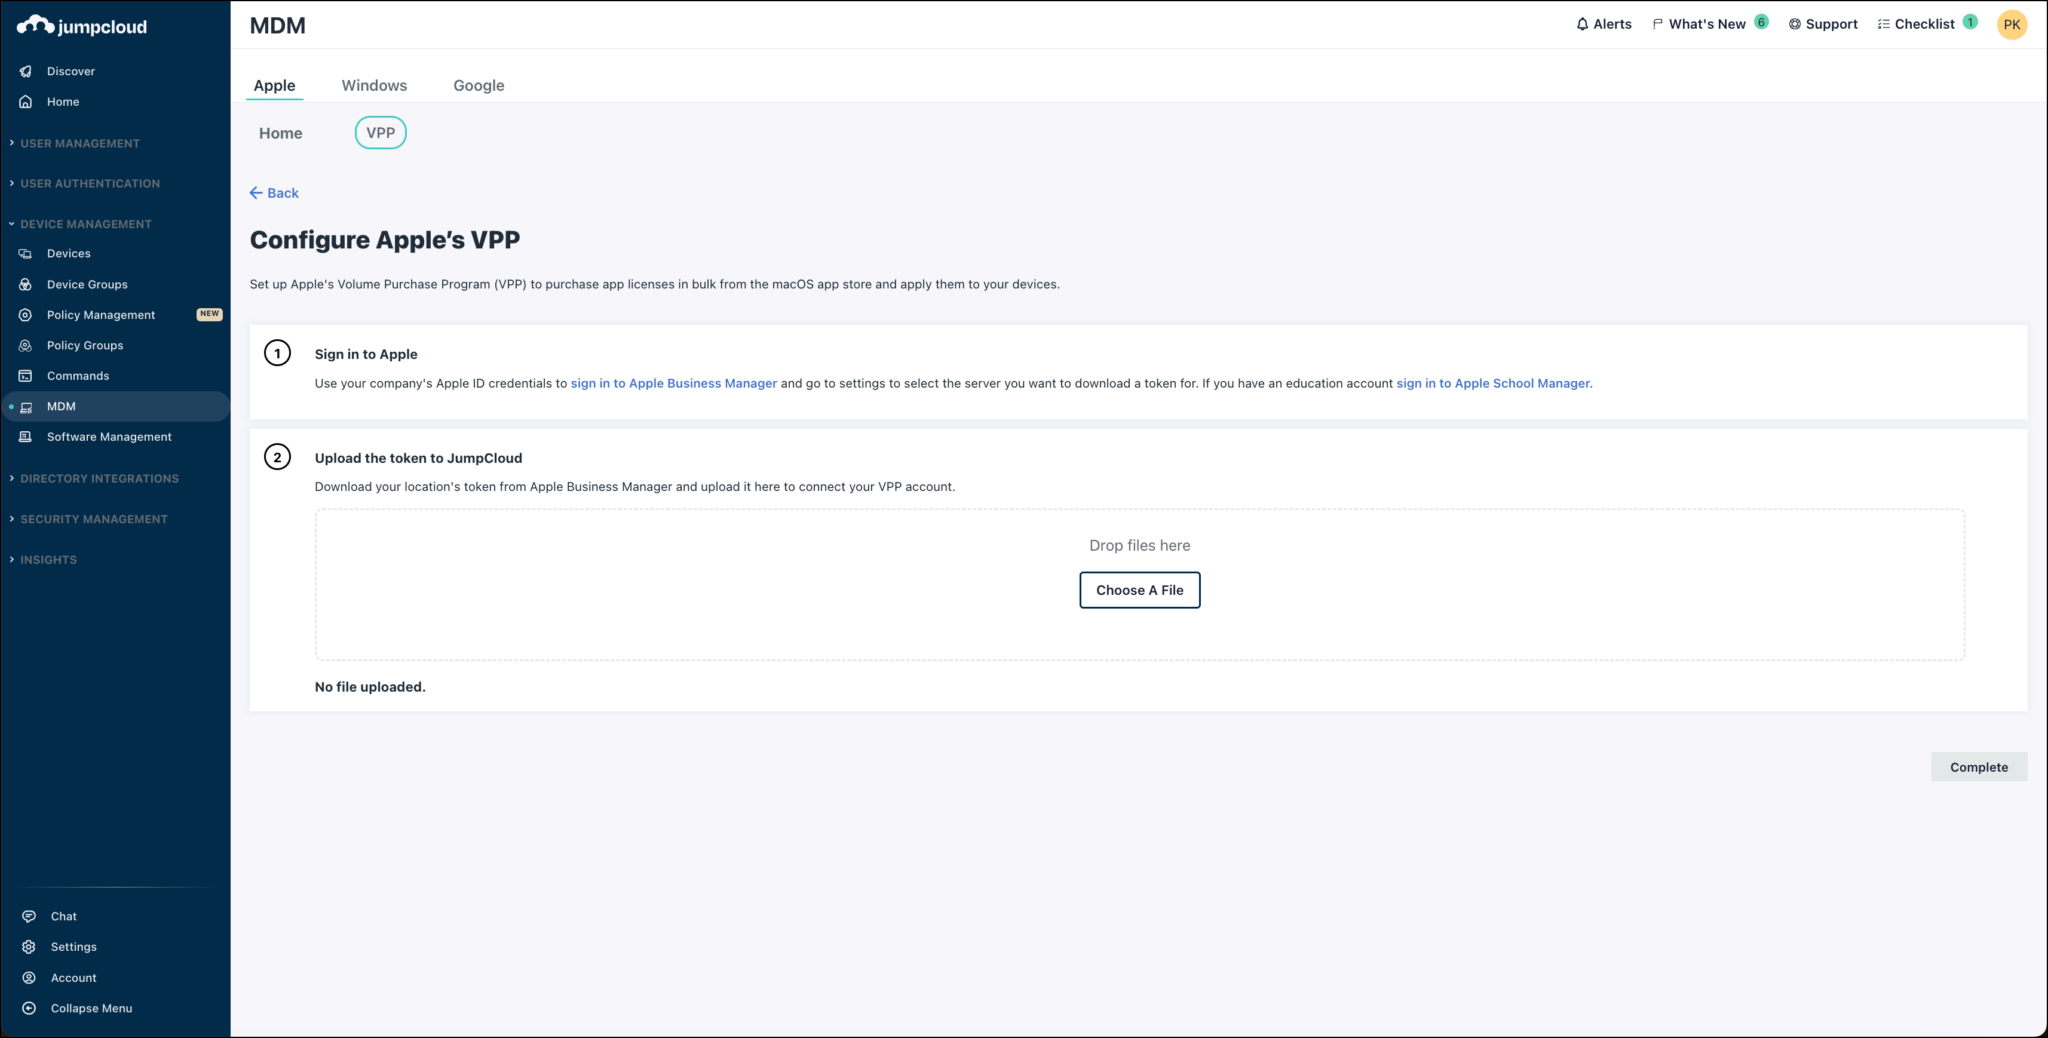Collapse the DEVICE MANAGEMENT section
The width and height of the screenshot is (2048, 1038).
86,223
